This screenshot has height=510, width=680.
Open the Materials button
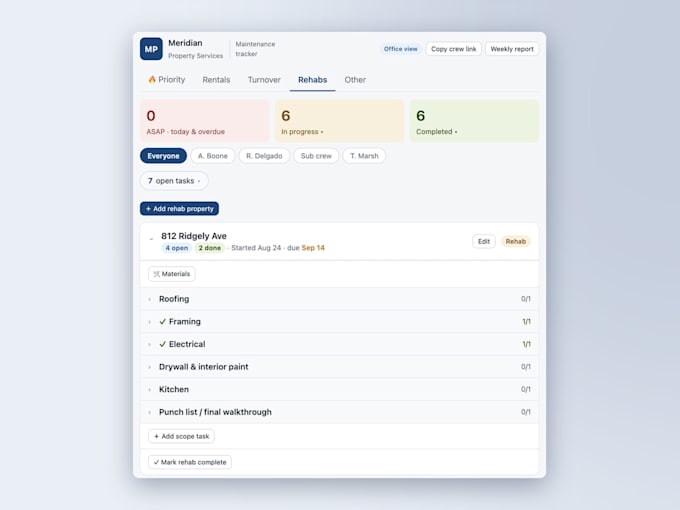(x=172, y=274)
